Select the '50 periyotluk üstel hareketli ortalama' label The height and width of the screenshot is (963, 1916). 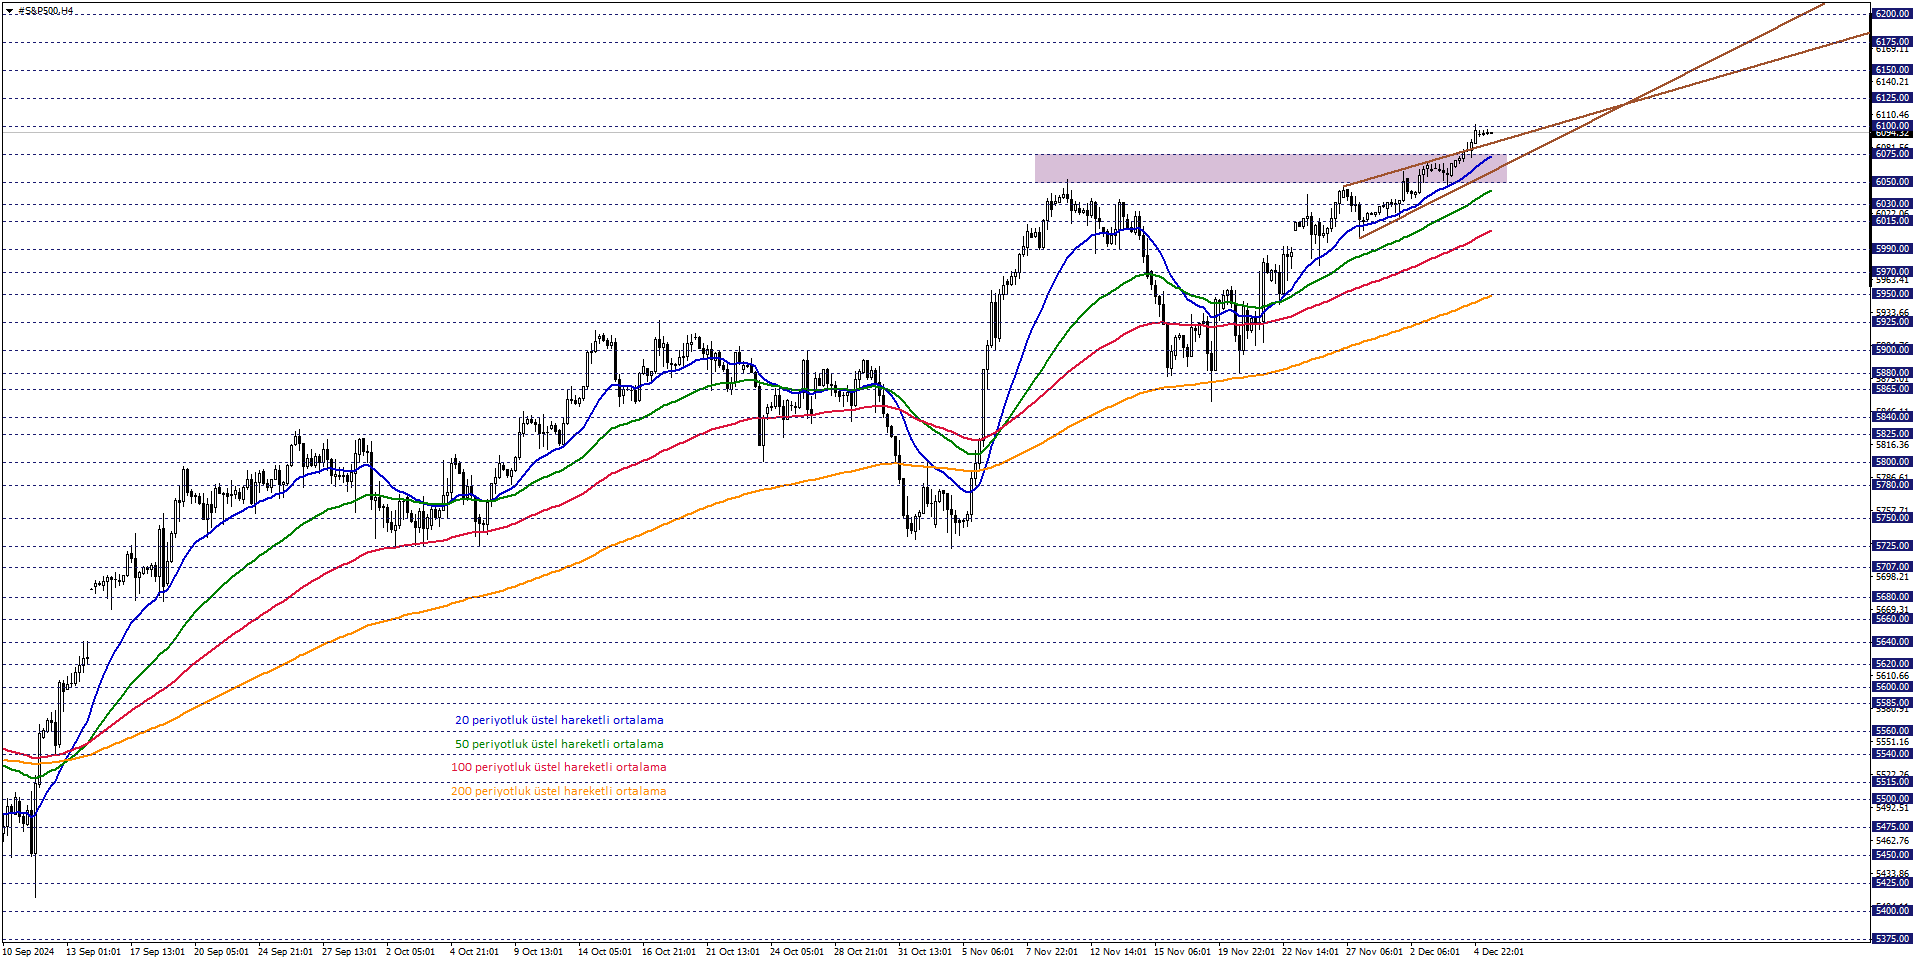559,744
